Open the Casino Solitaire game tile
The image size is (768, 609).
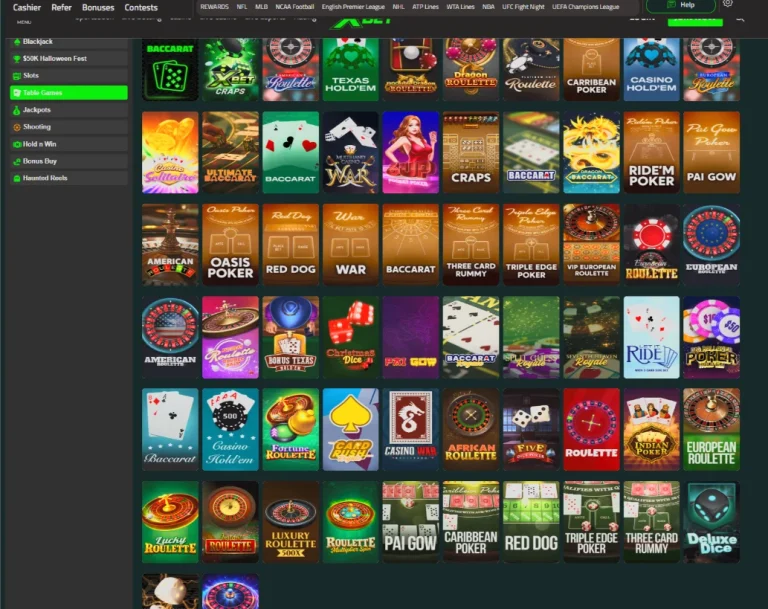tap(170, 152)
